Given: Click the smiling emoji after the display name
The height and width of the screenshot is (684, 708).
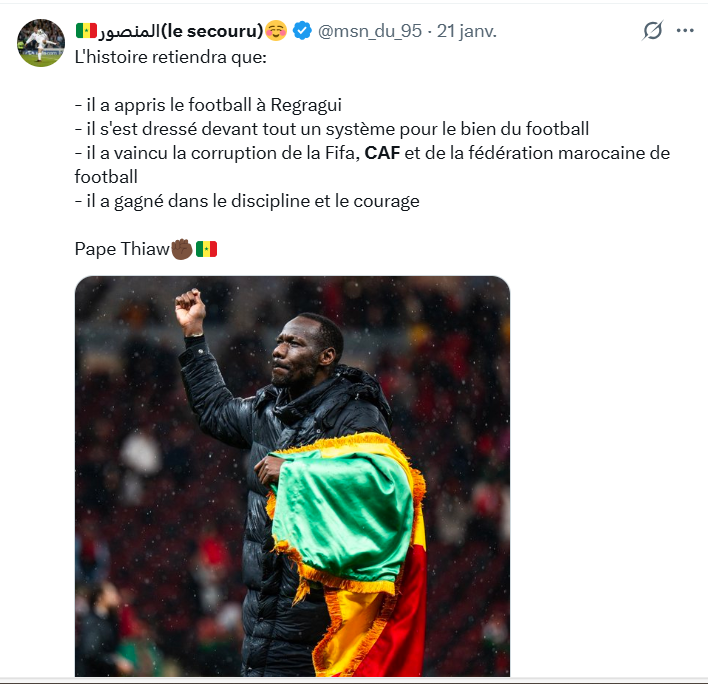Looking at the screenshot, I should pyautogui.click(x=277, y=31).
